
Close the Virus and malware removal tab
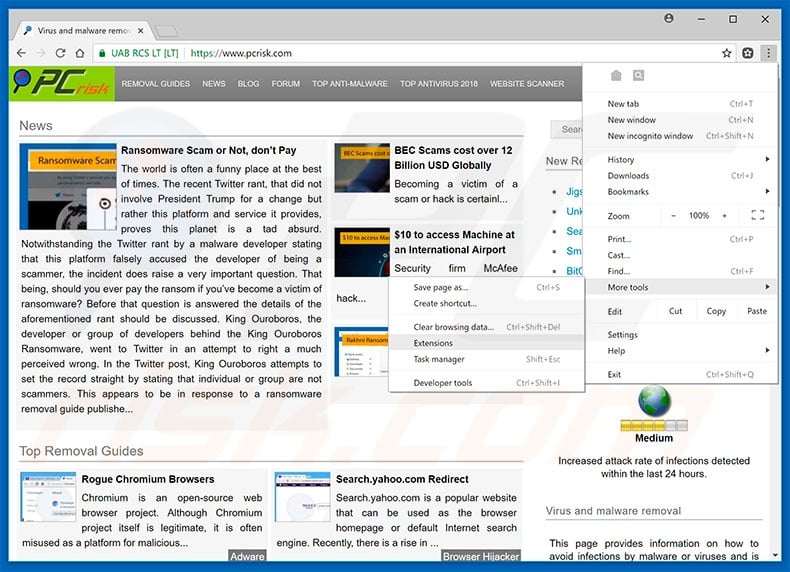click(141, 31)
